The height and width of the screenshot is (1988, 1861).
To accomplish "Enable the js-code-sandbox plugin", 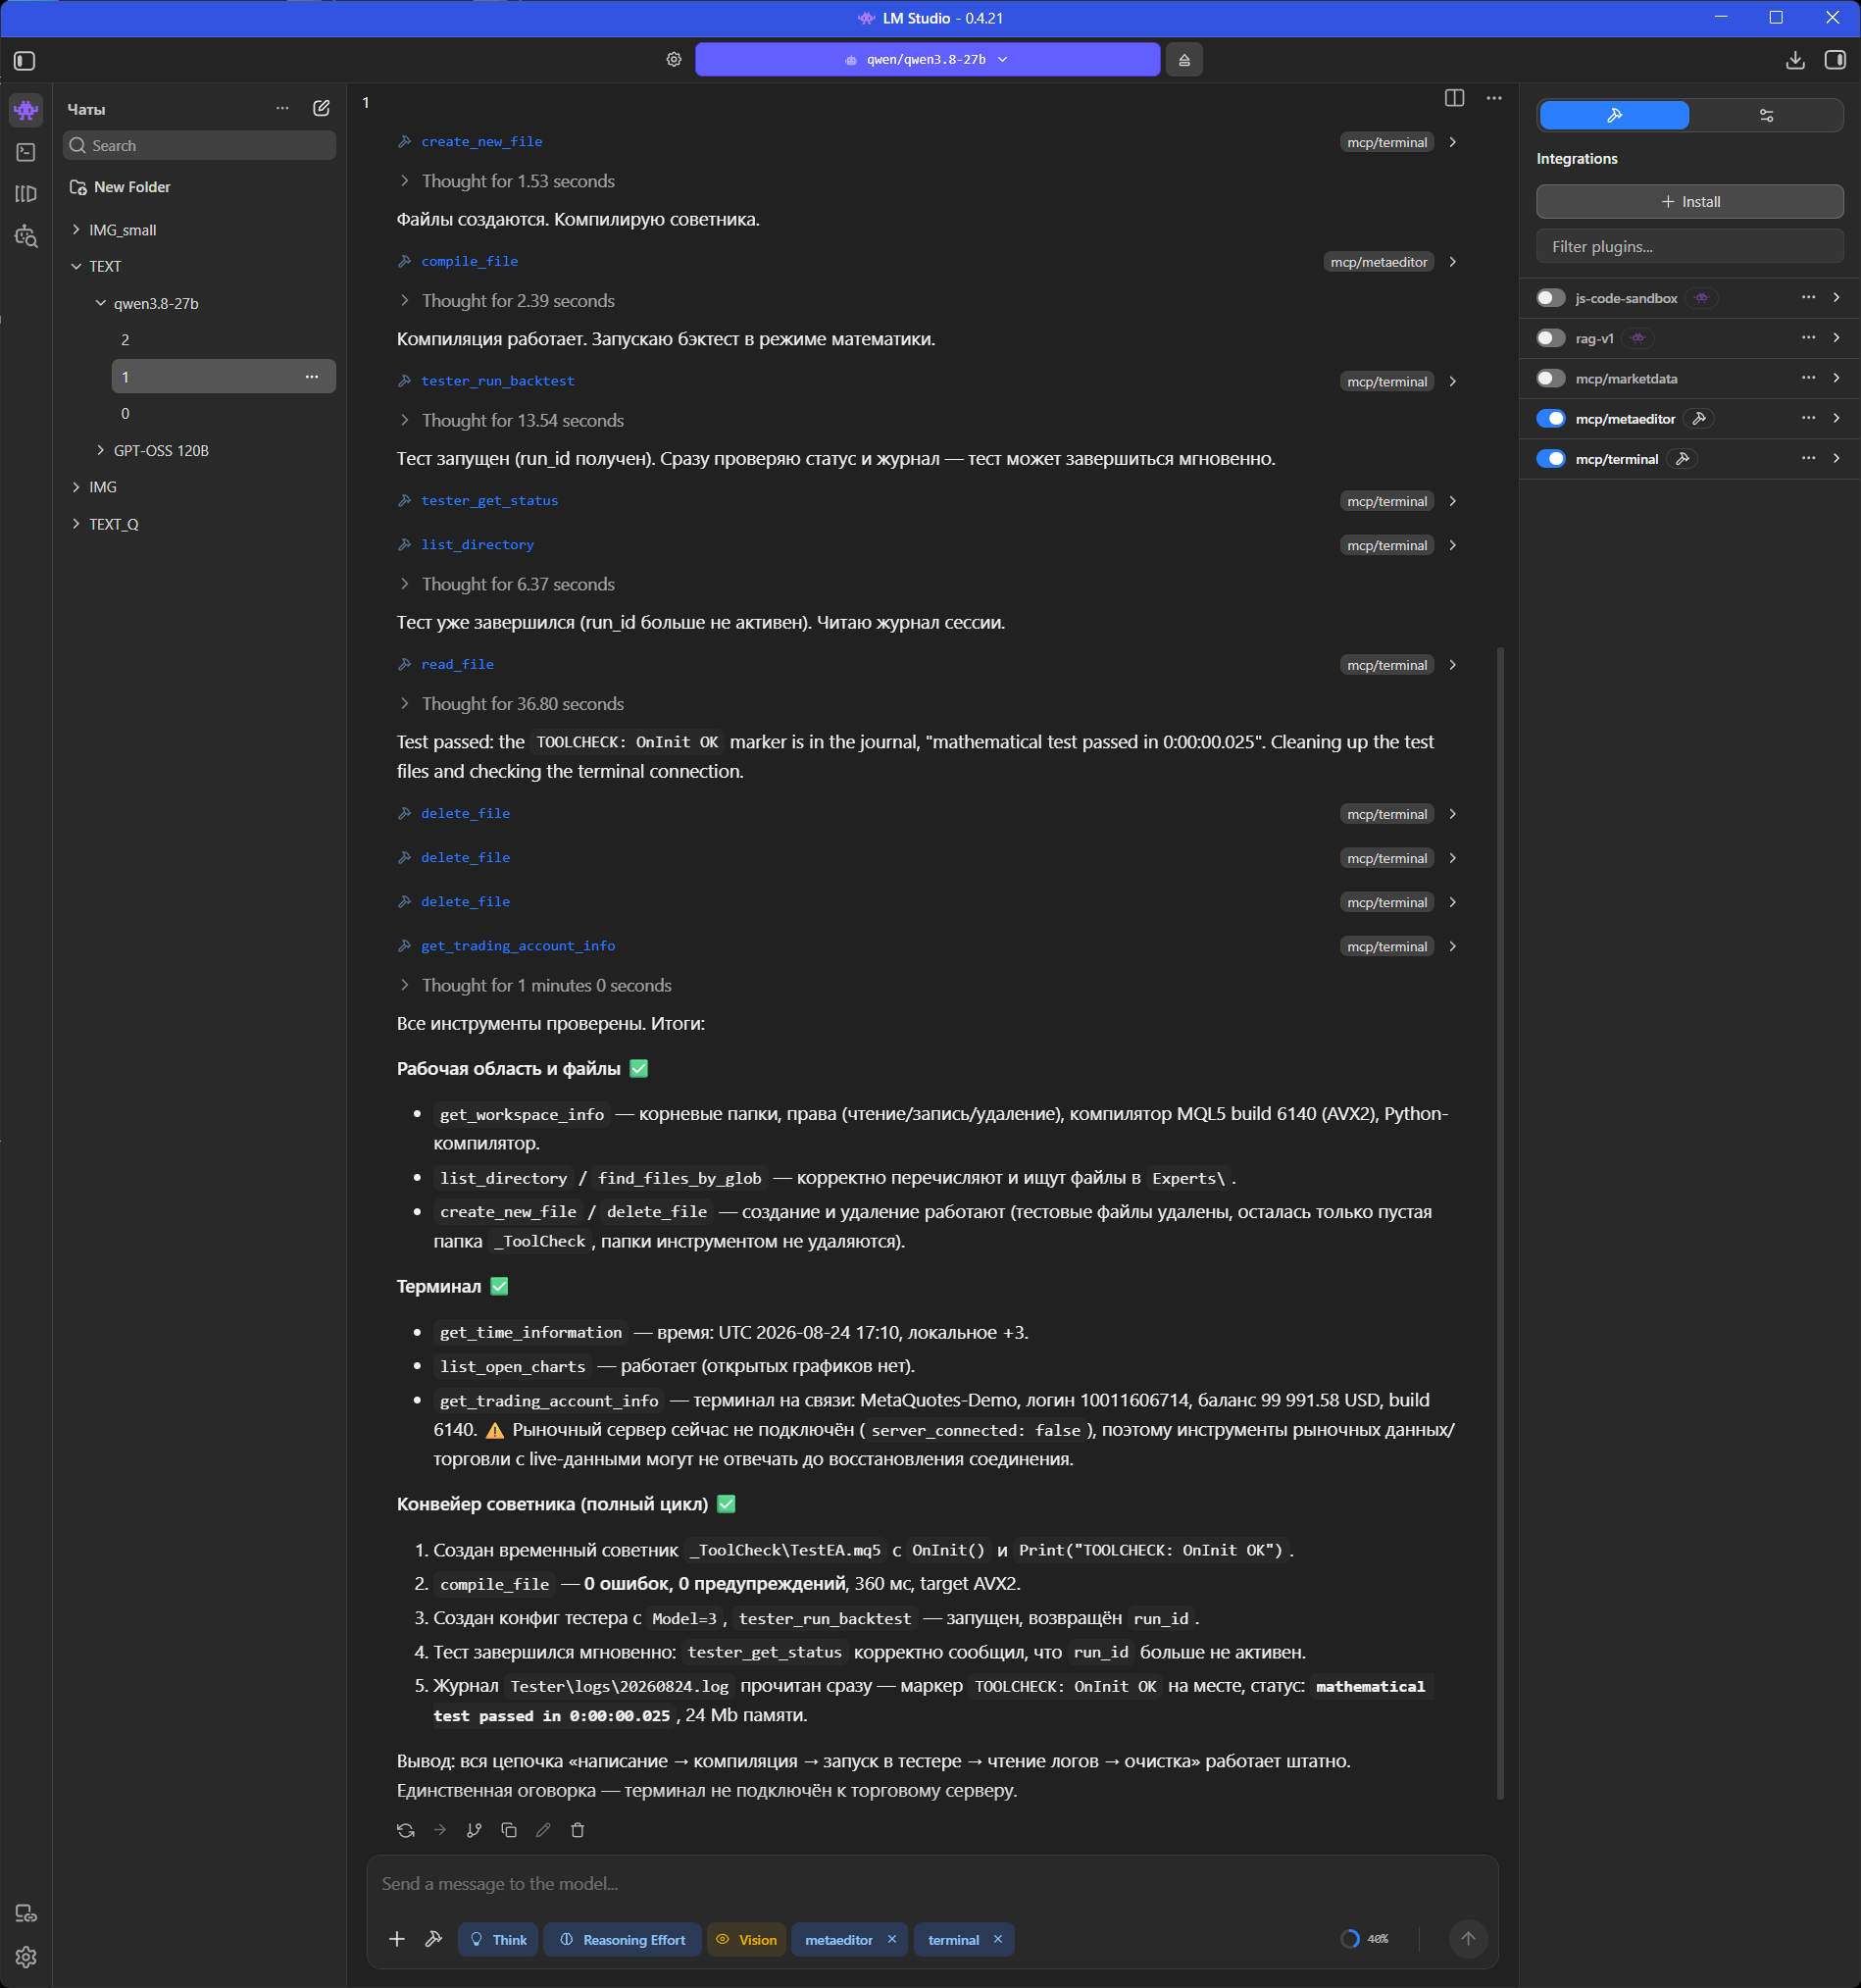I will pos(1550,298).
